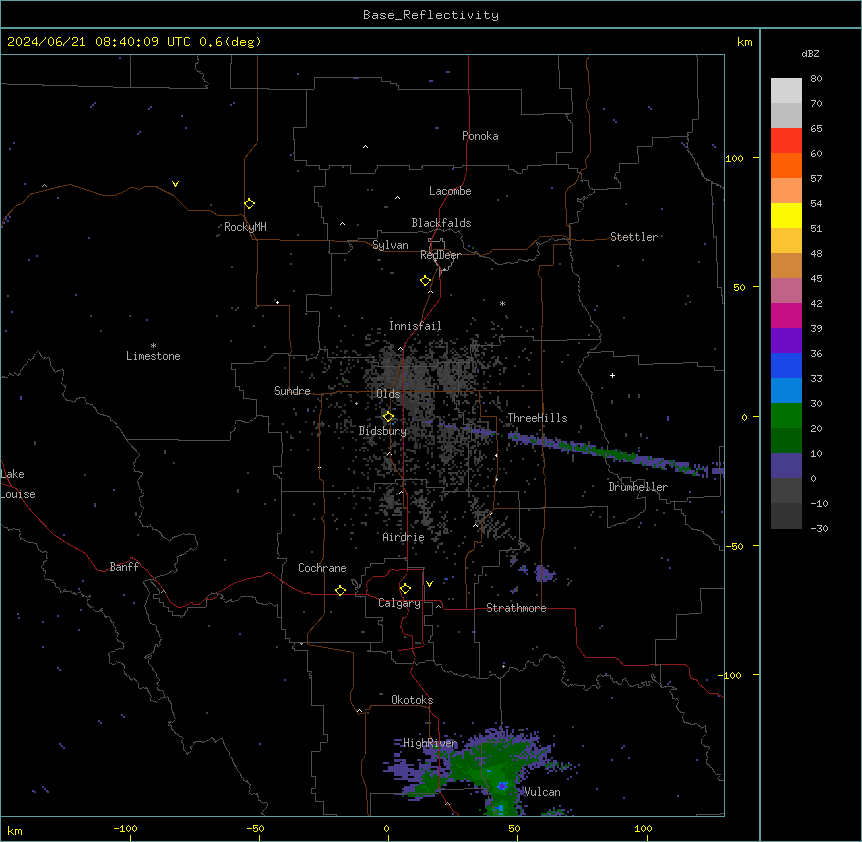The height and width of the screenshot is (842, 862).
Task: Select the white plus marker north of Drumheller
Action: [612, 375]
